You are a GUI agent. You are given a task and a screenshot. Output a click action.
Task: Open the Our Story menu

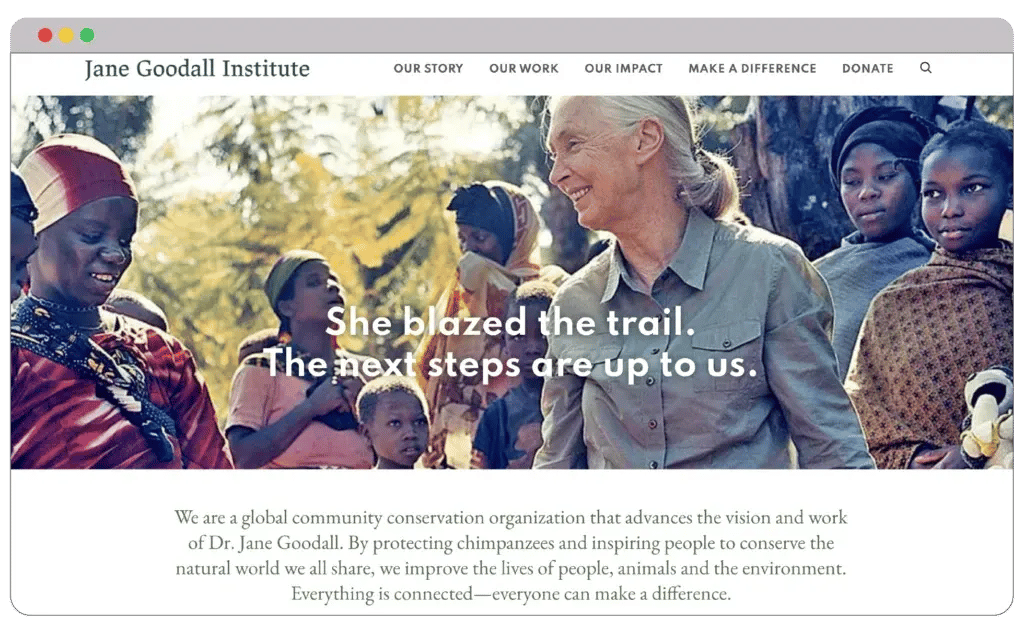[428, 69]
